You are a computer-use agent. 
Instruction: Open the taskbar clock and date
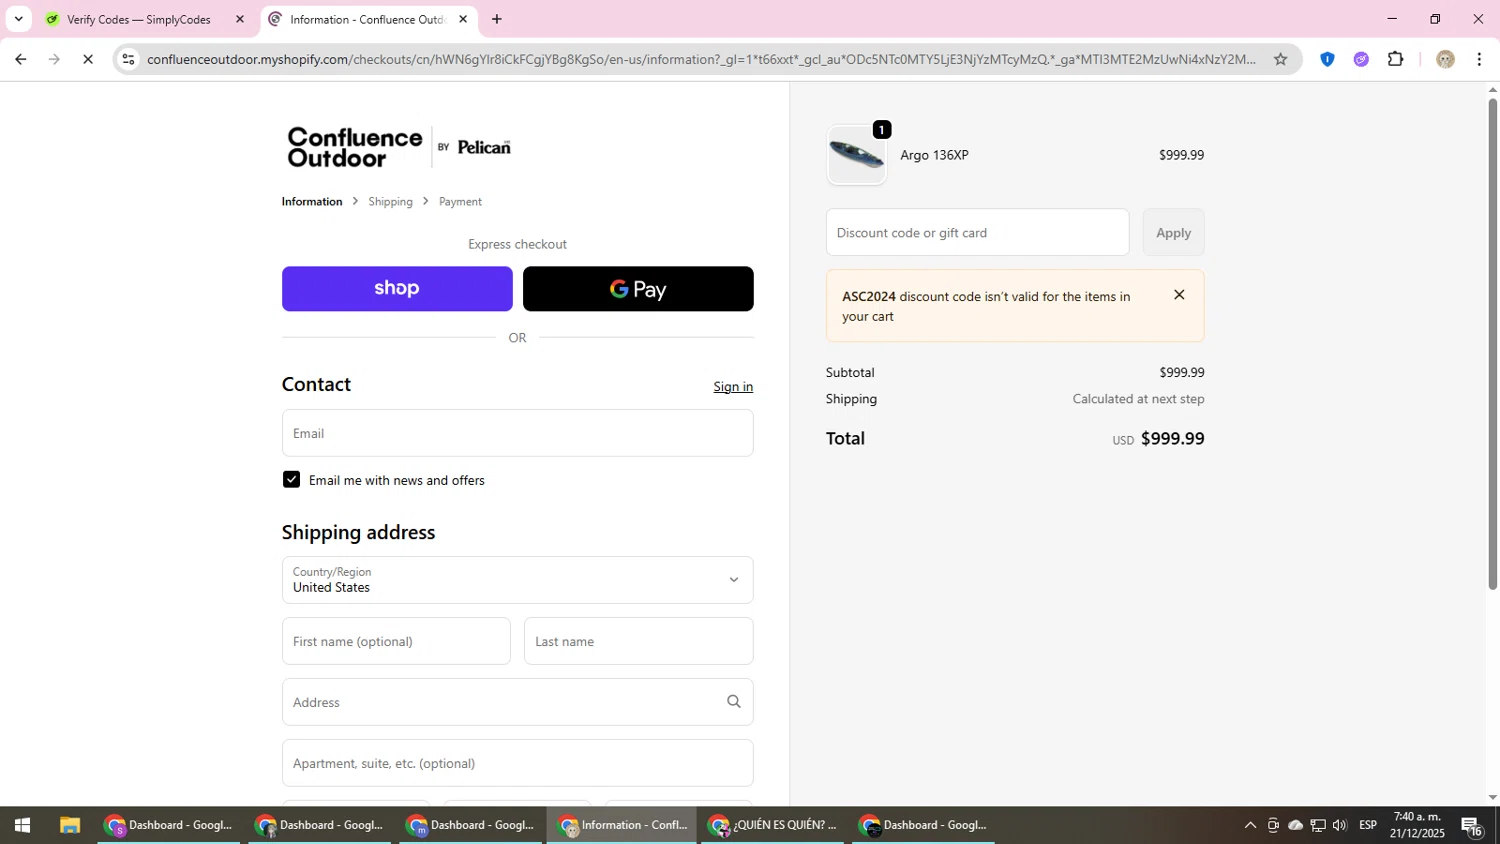(x=1417, y=825)
